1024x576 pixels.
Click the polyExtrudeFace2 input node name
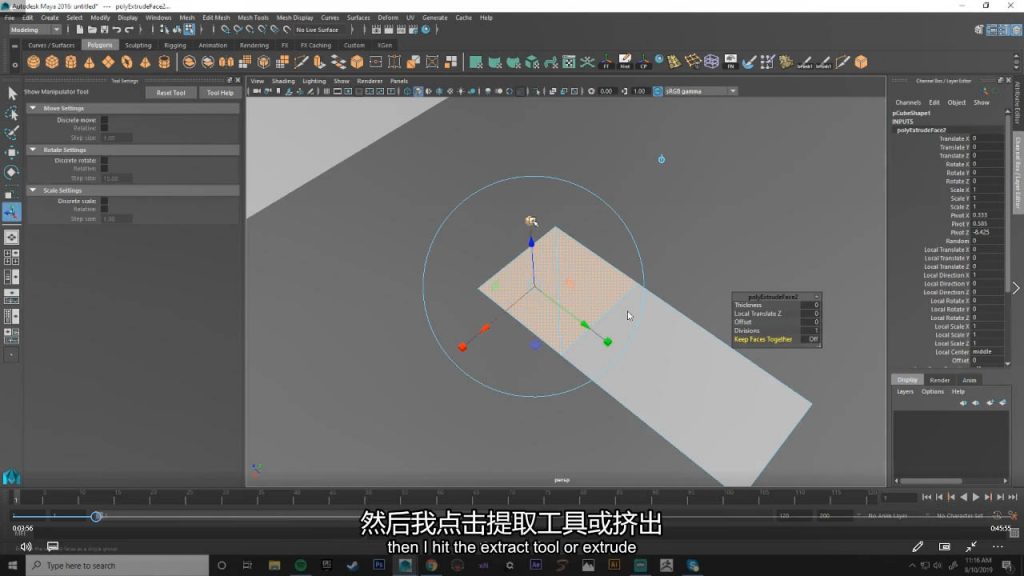click(x=921, y=130)
